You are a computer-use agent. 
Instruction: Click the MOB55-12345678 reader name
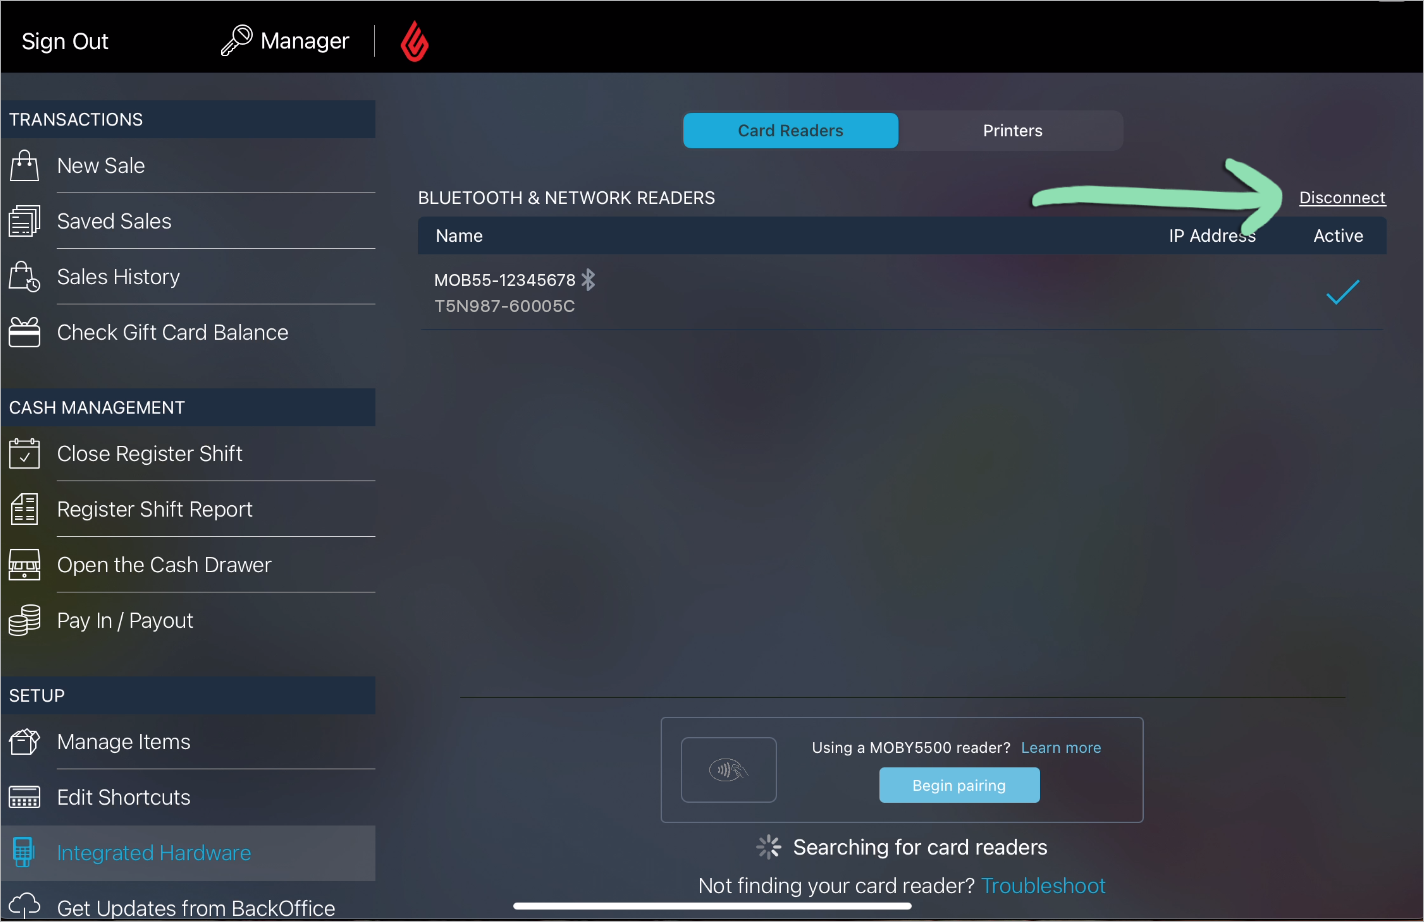point(505,280)
